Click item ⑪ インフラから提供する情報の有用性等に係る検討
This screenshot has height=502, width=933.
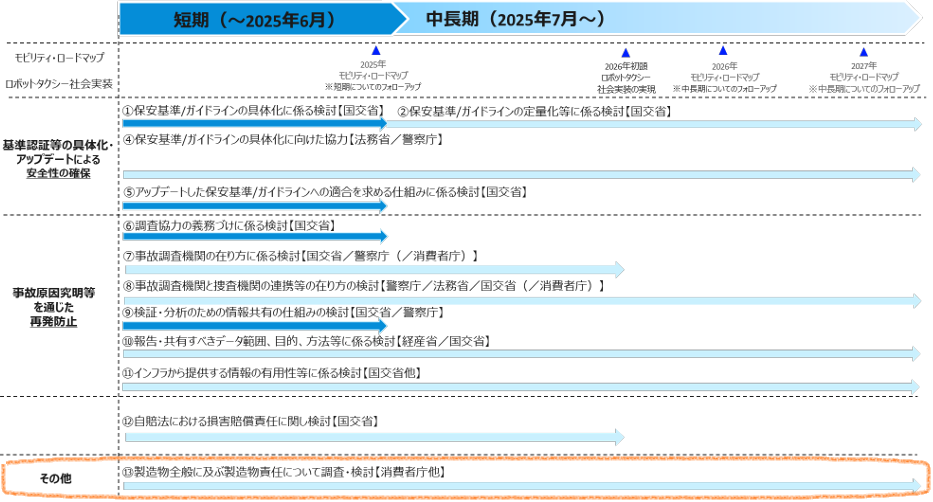272,374
